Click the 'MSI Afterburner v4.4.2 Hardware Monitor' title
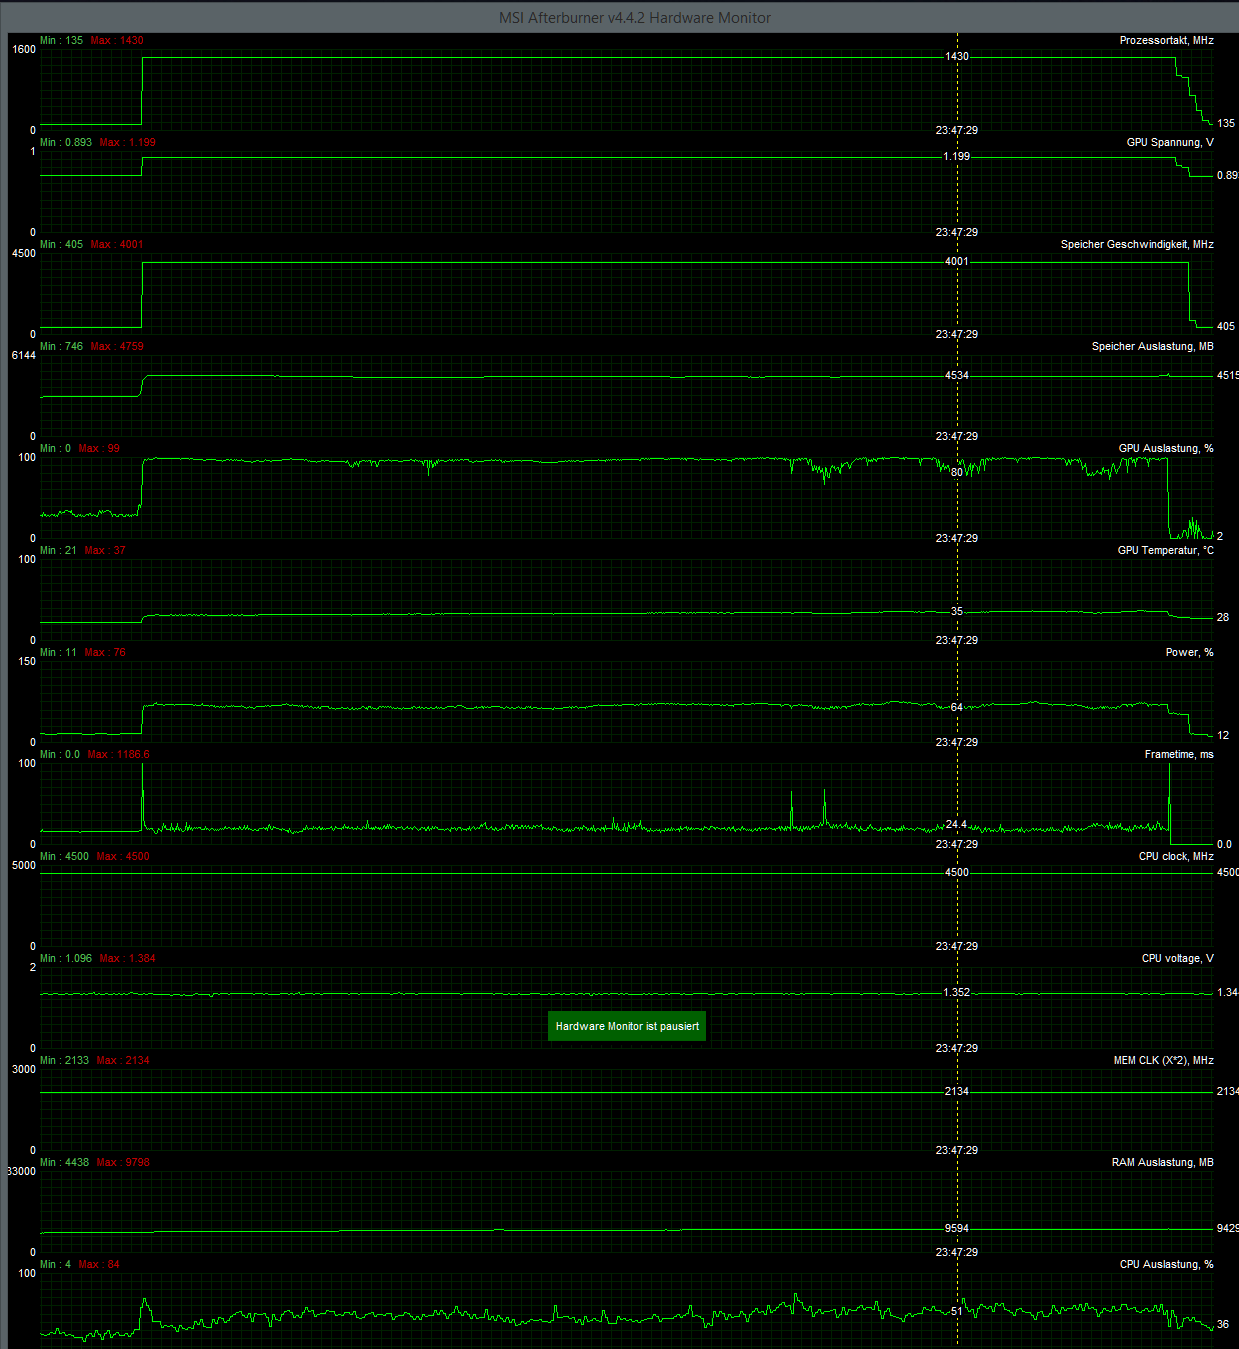The image size is (1239, 1349). 635,18
